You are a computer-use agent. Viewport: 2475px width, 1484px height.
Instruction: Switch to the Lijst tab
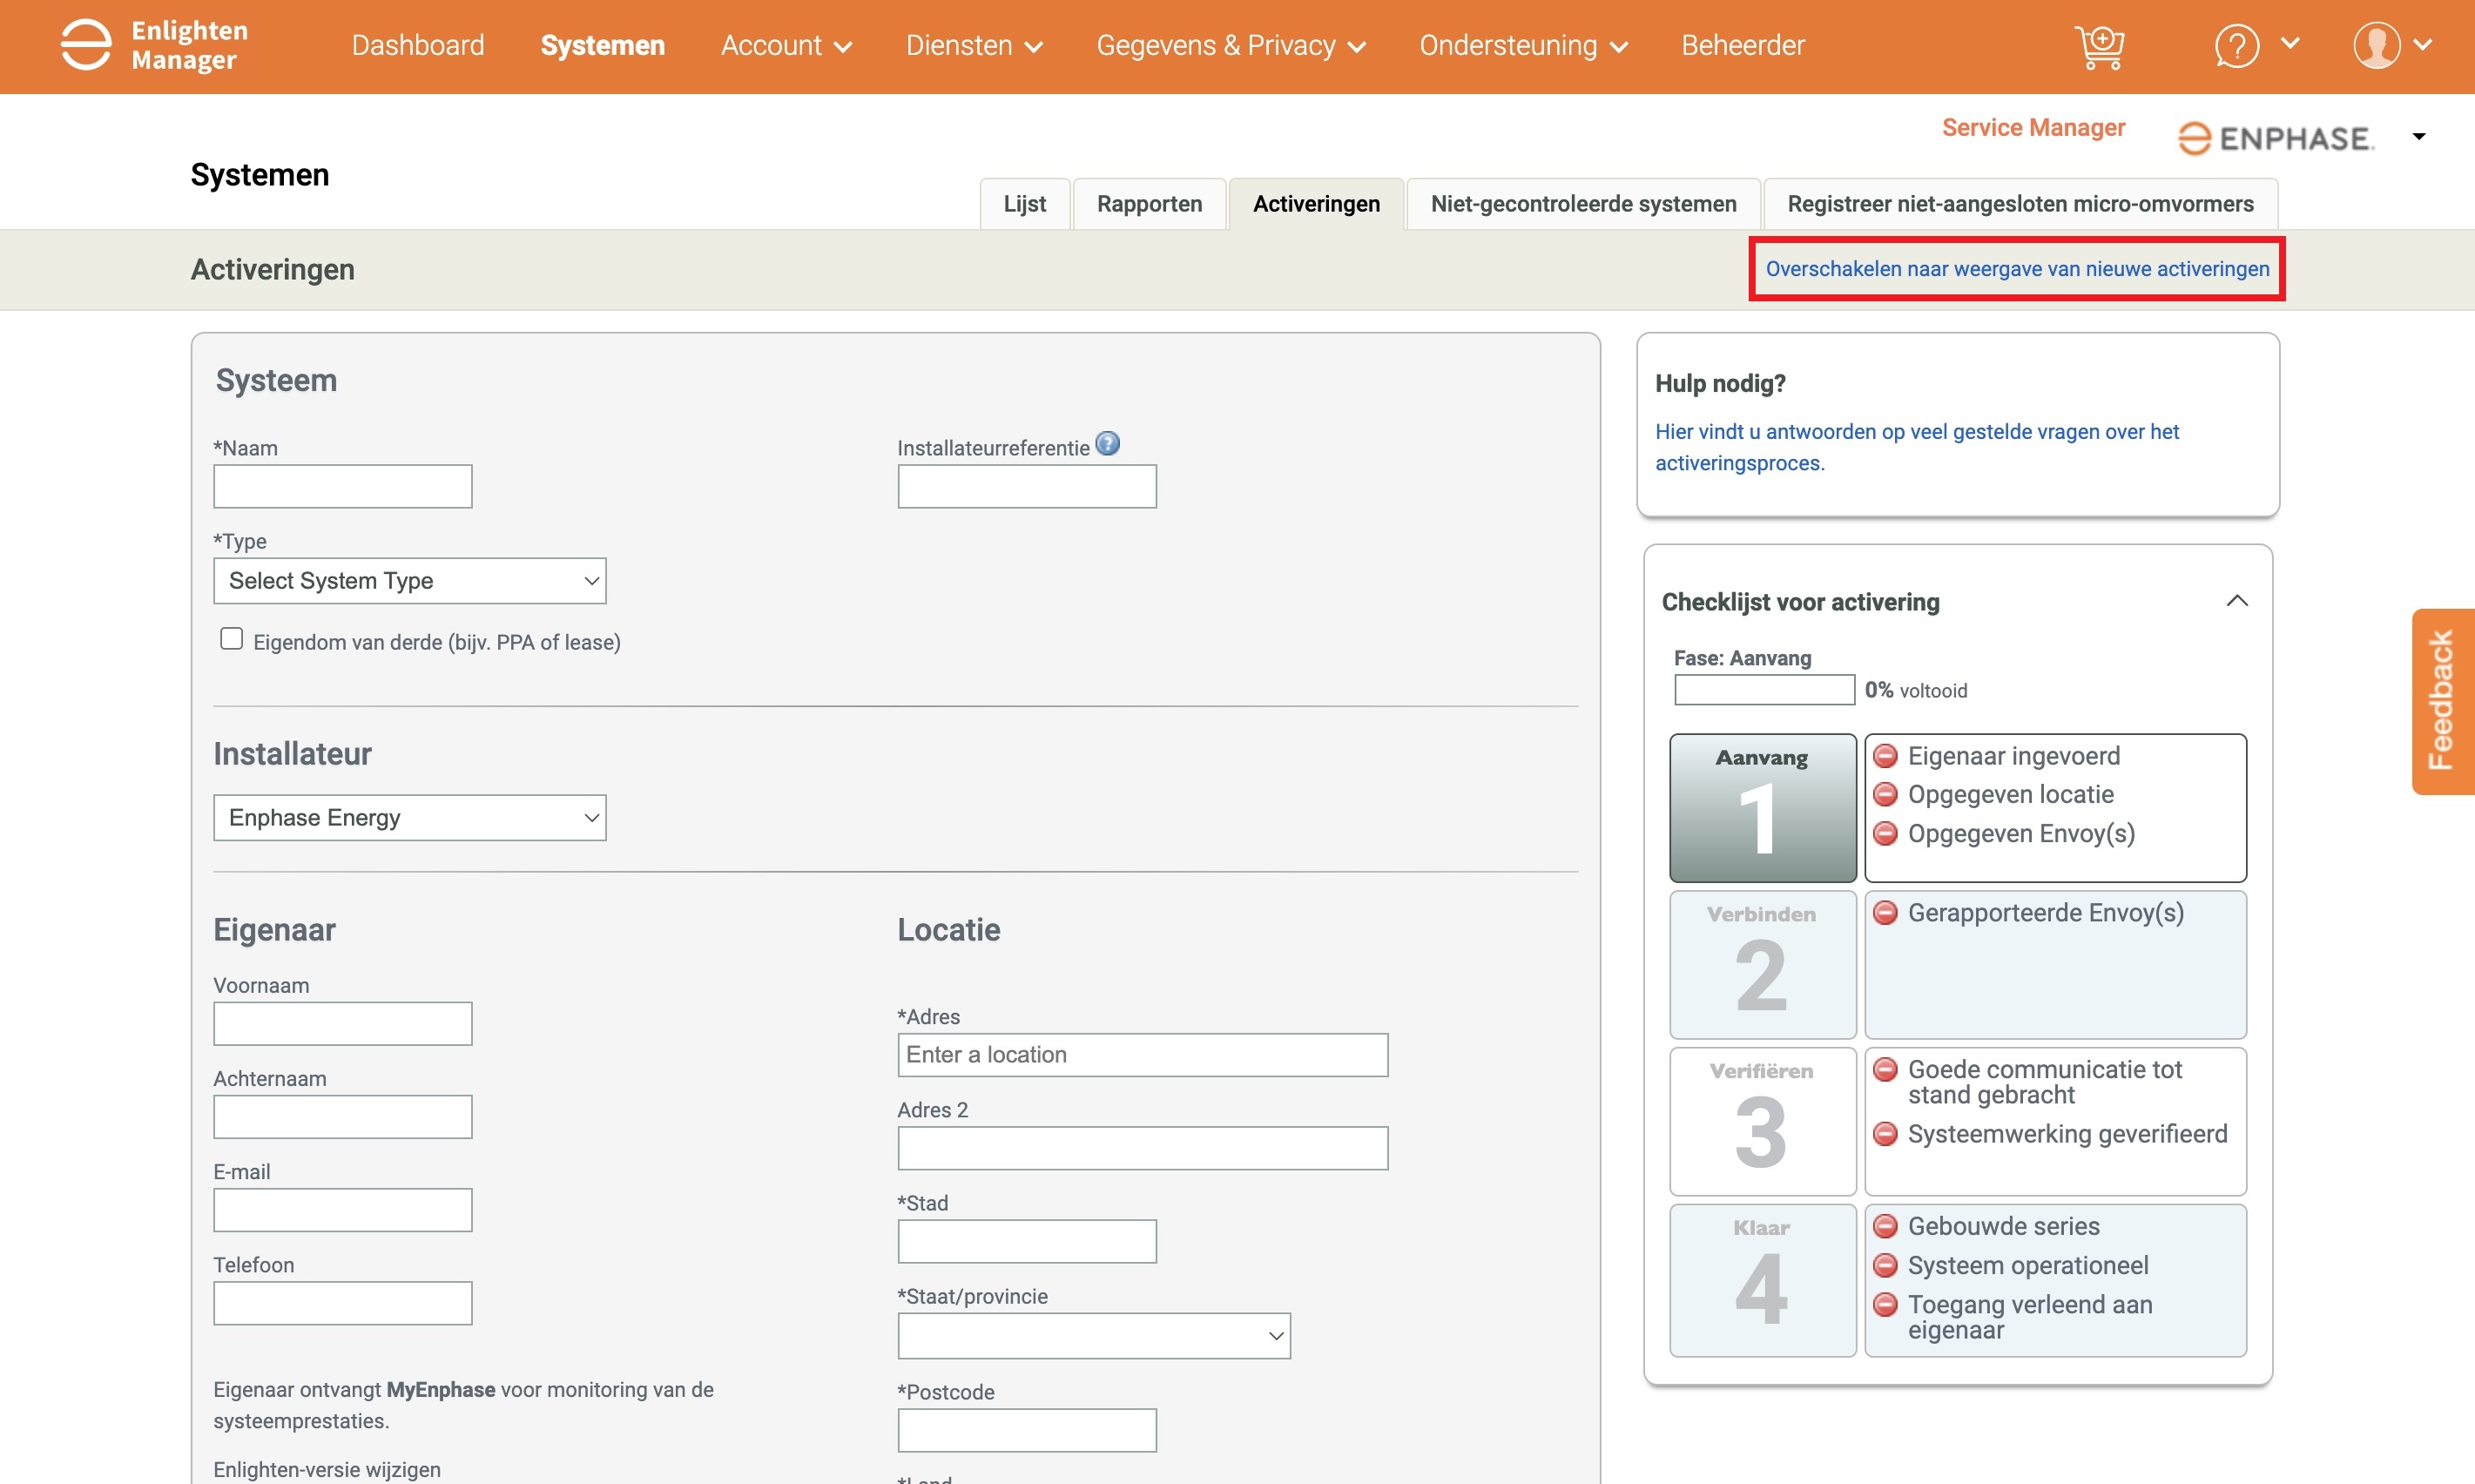click(1025, 204)
